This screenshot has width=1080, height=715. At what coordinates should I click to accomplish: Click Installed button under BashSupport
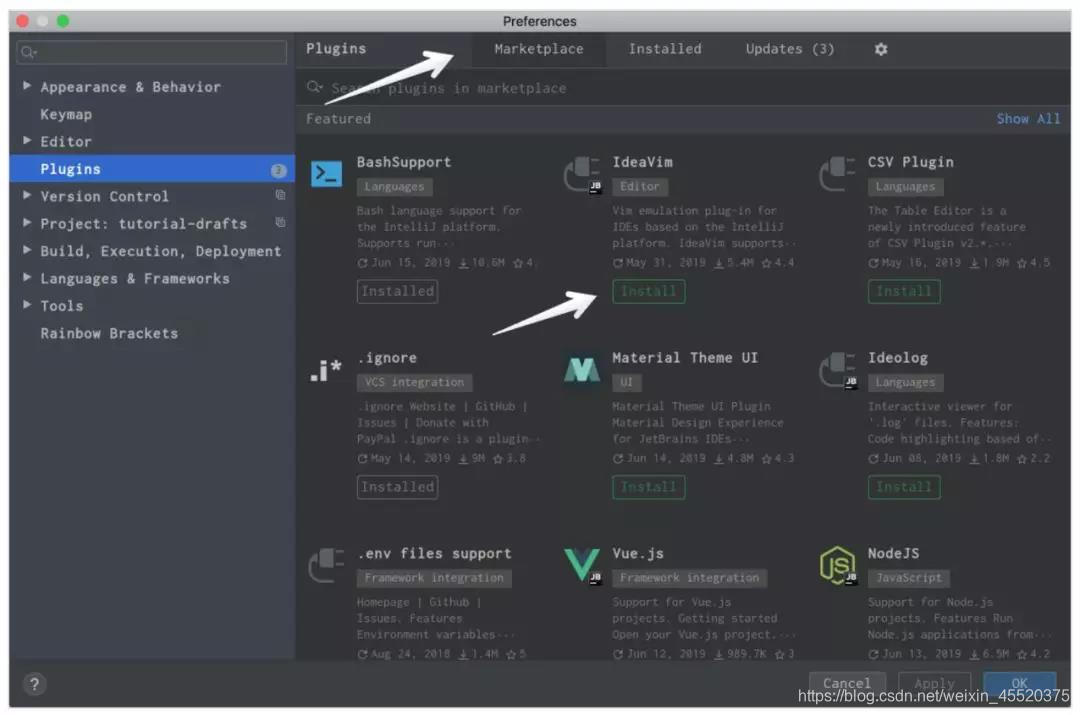(397, 291)
